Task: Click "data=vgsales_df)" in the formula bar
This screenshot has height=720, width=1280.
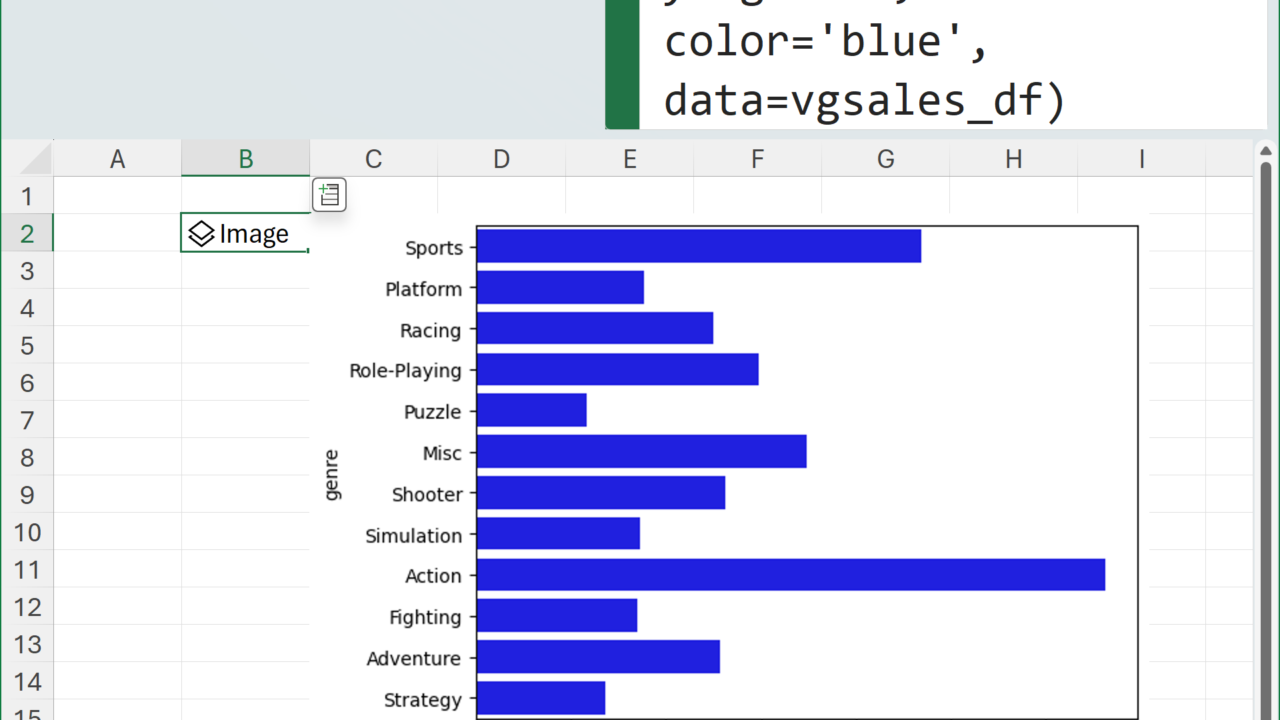Action: click(865, 101)
